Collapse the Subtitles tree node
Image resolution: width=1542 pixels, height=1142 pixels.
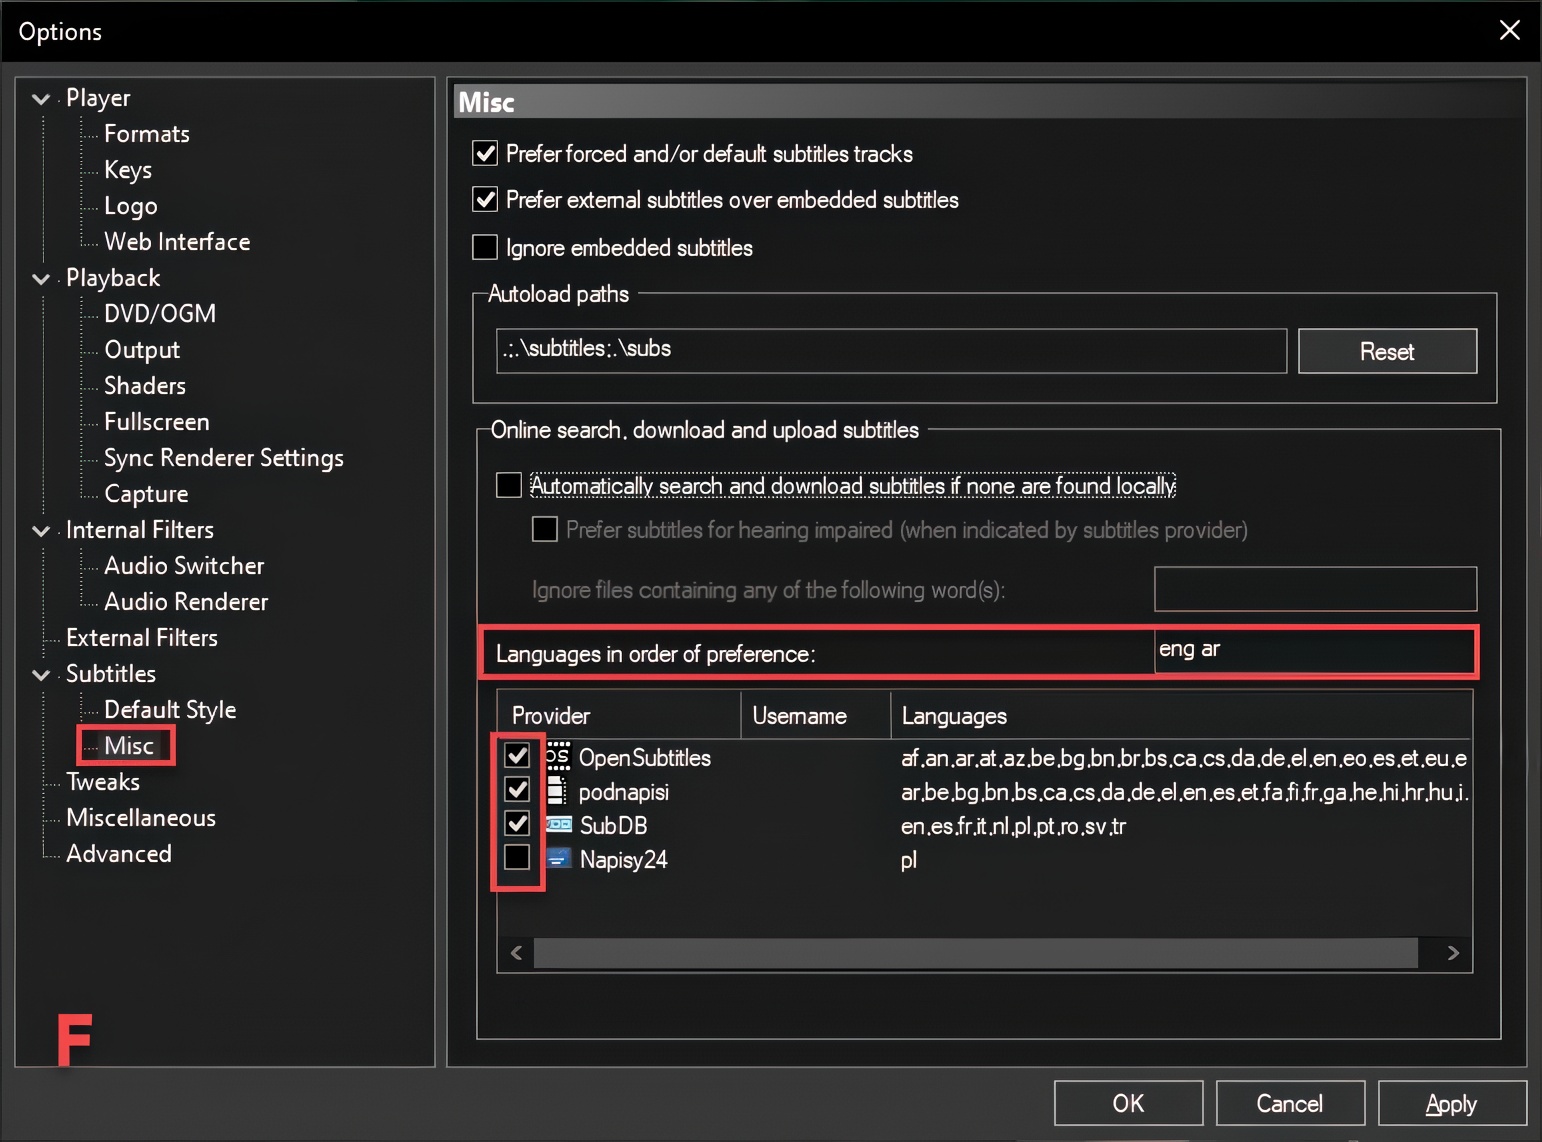[41, 675]
